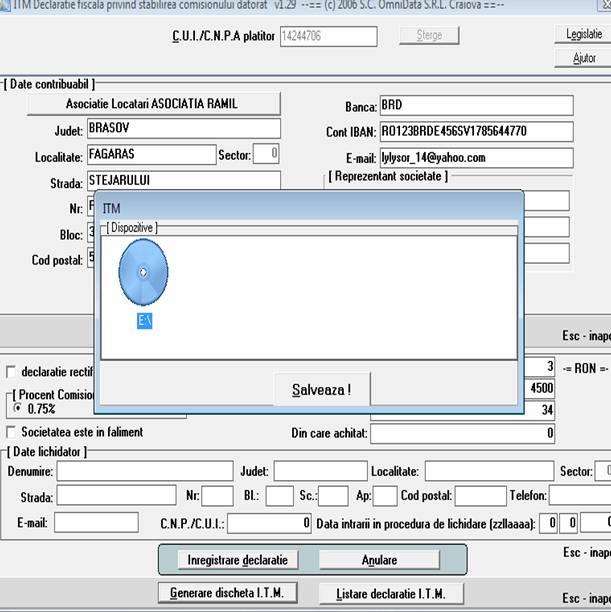
Task: Click the Din care achitat field
Action: (x=463, y=433)
